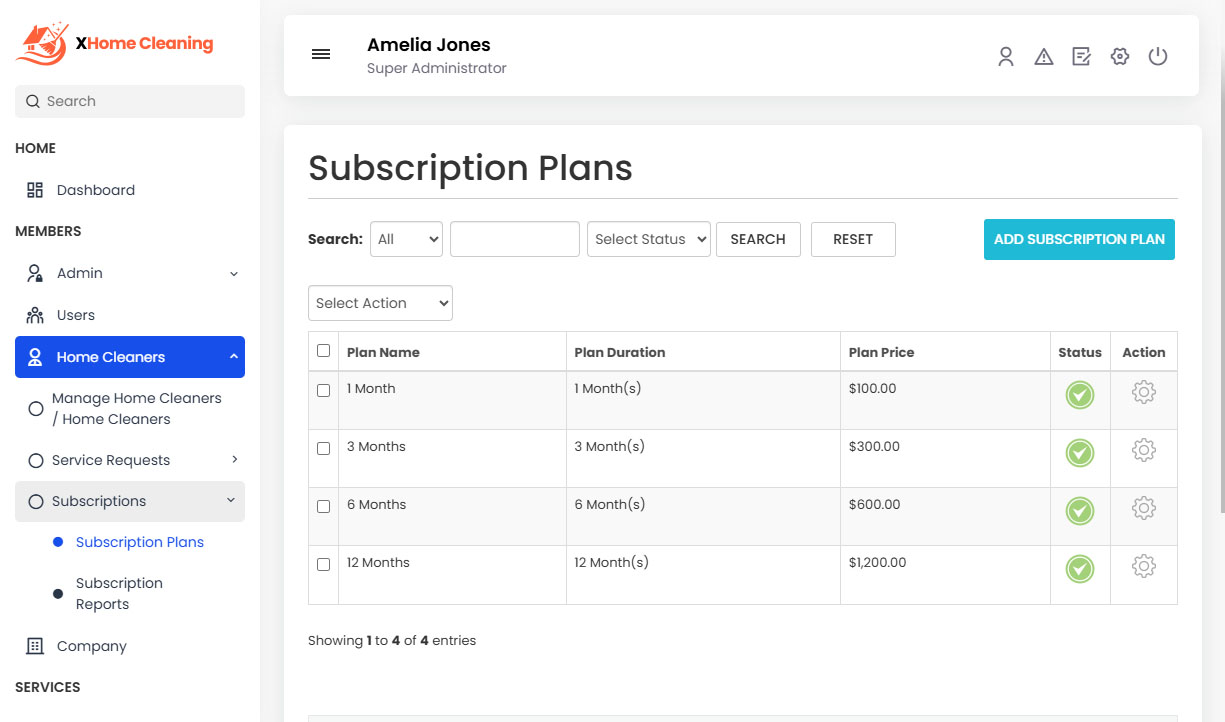
Task: Open Subscription Reports in the sidebar
Action: point(119,593)
